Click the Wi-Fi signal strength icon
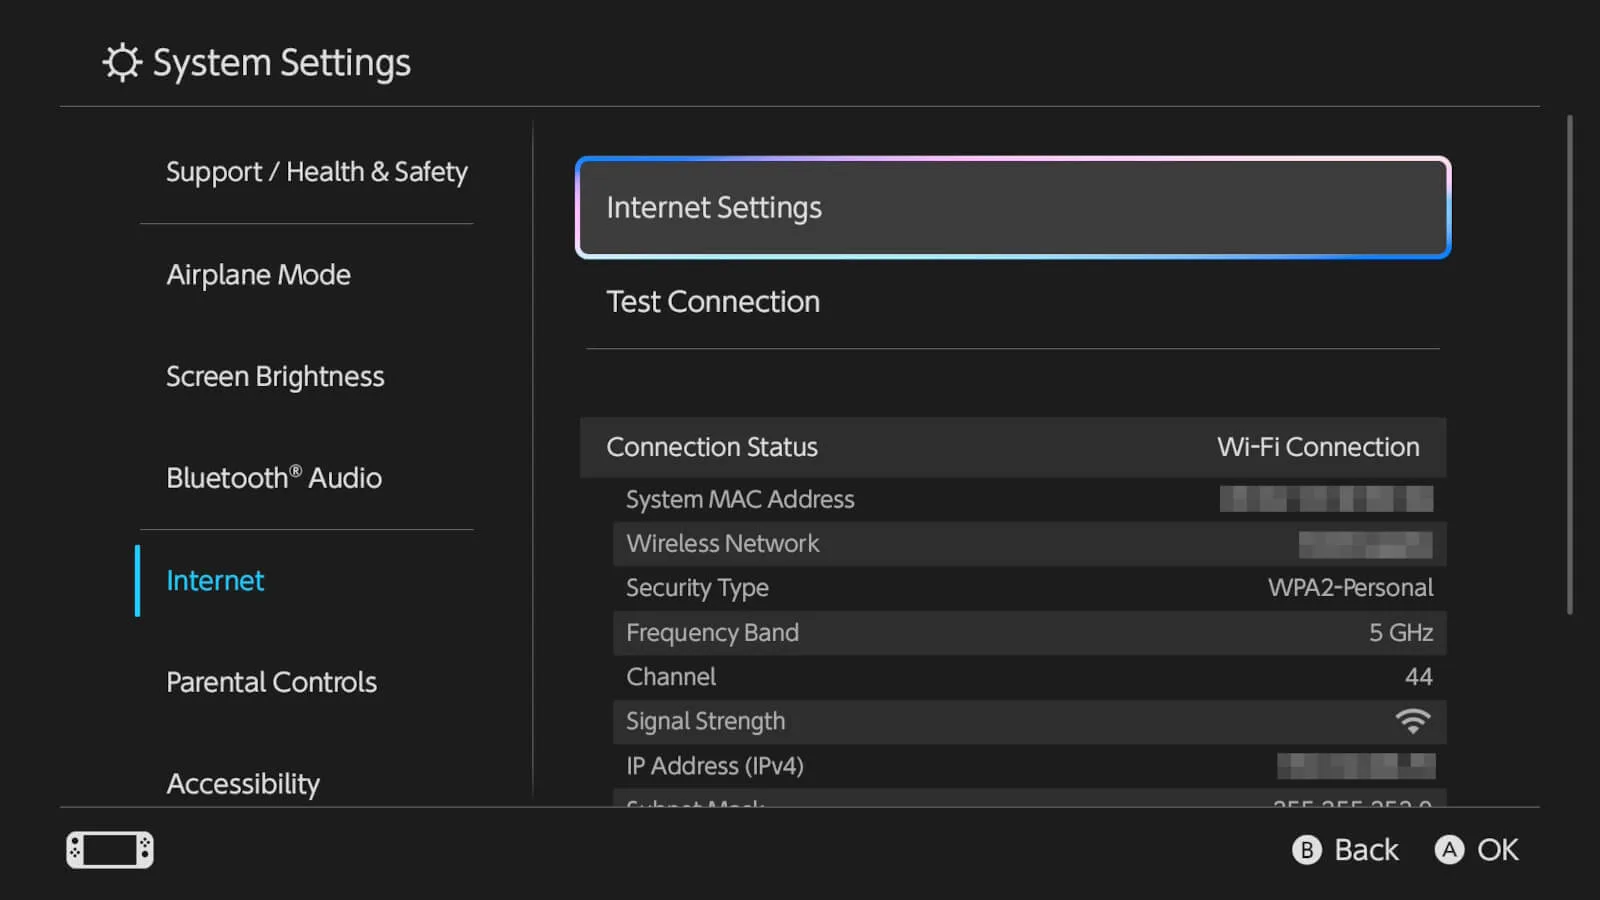 pyautogui.click(x=1413, y=720)
